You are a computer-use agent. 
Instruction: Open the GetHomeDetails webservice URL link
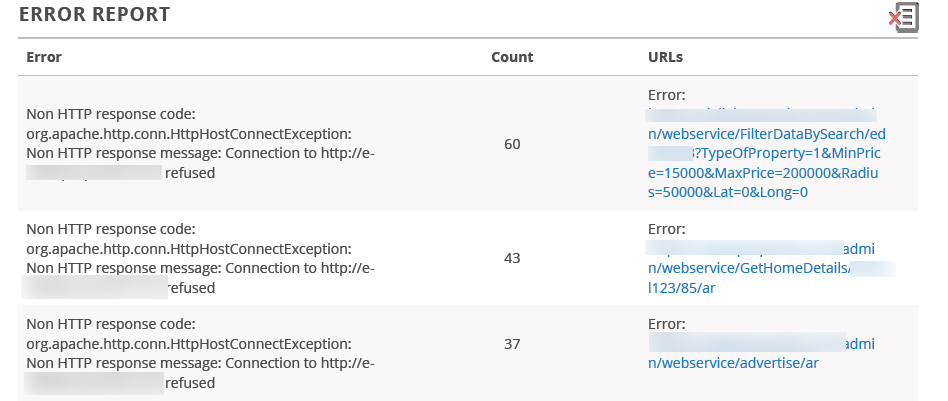[x=770, y=268]
